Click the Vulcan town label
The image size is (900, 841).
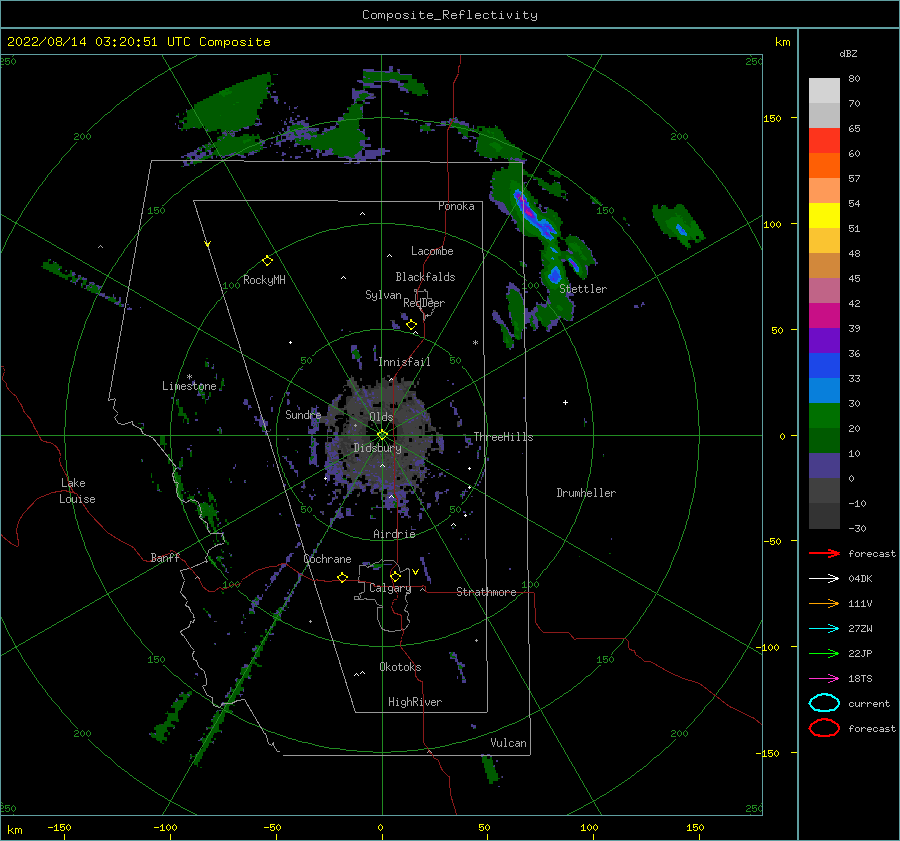tap(508, 743)
